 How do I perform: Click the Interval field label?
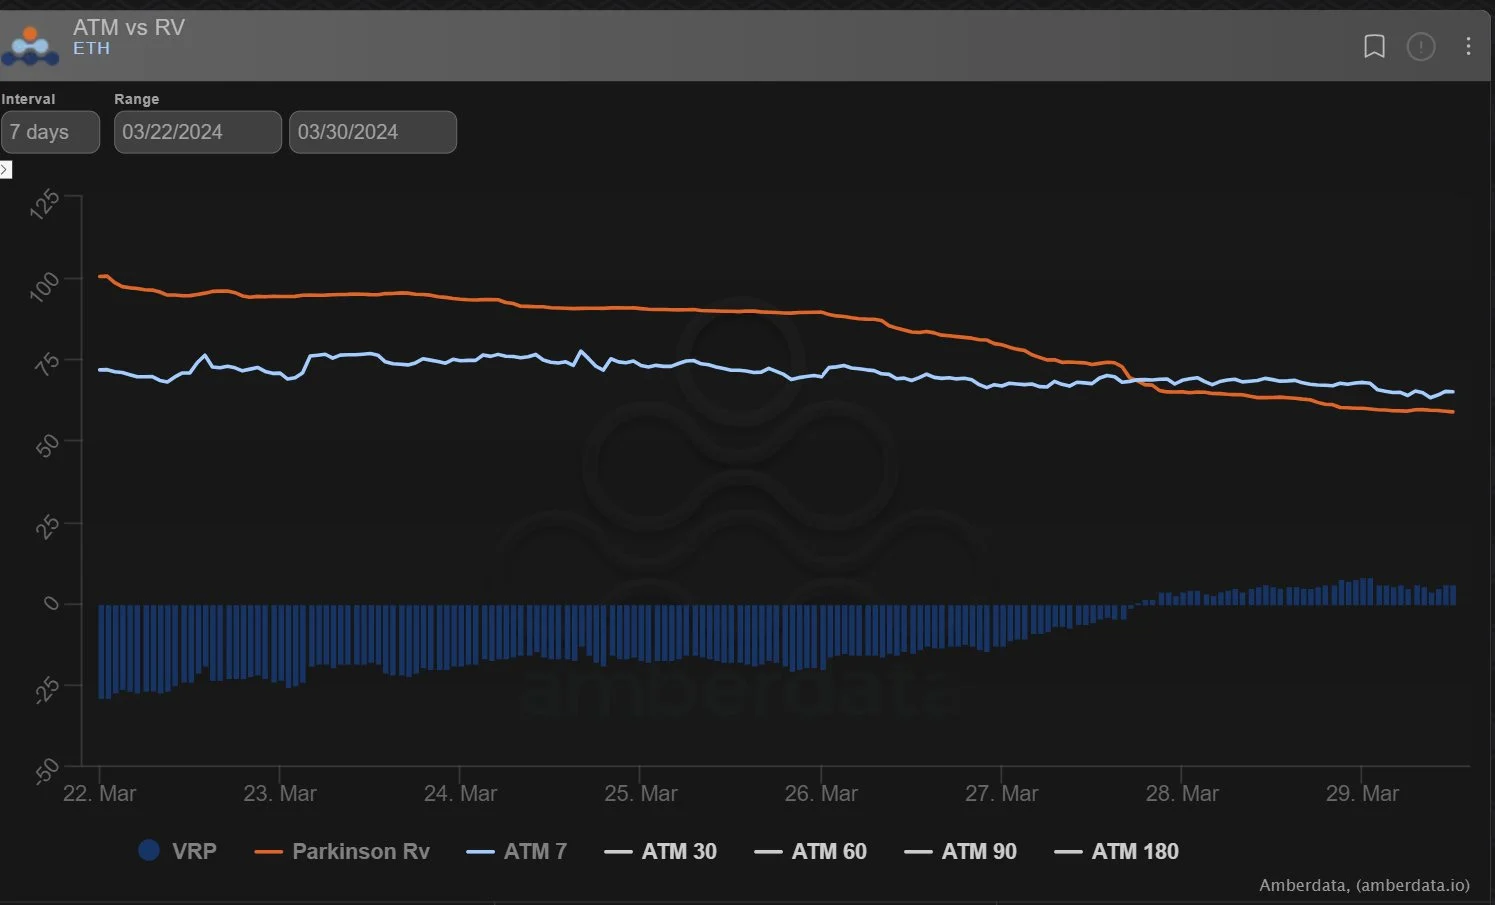[28, 99]
